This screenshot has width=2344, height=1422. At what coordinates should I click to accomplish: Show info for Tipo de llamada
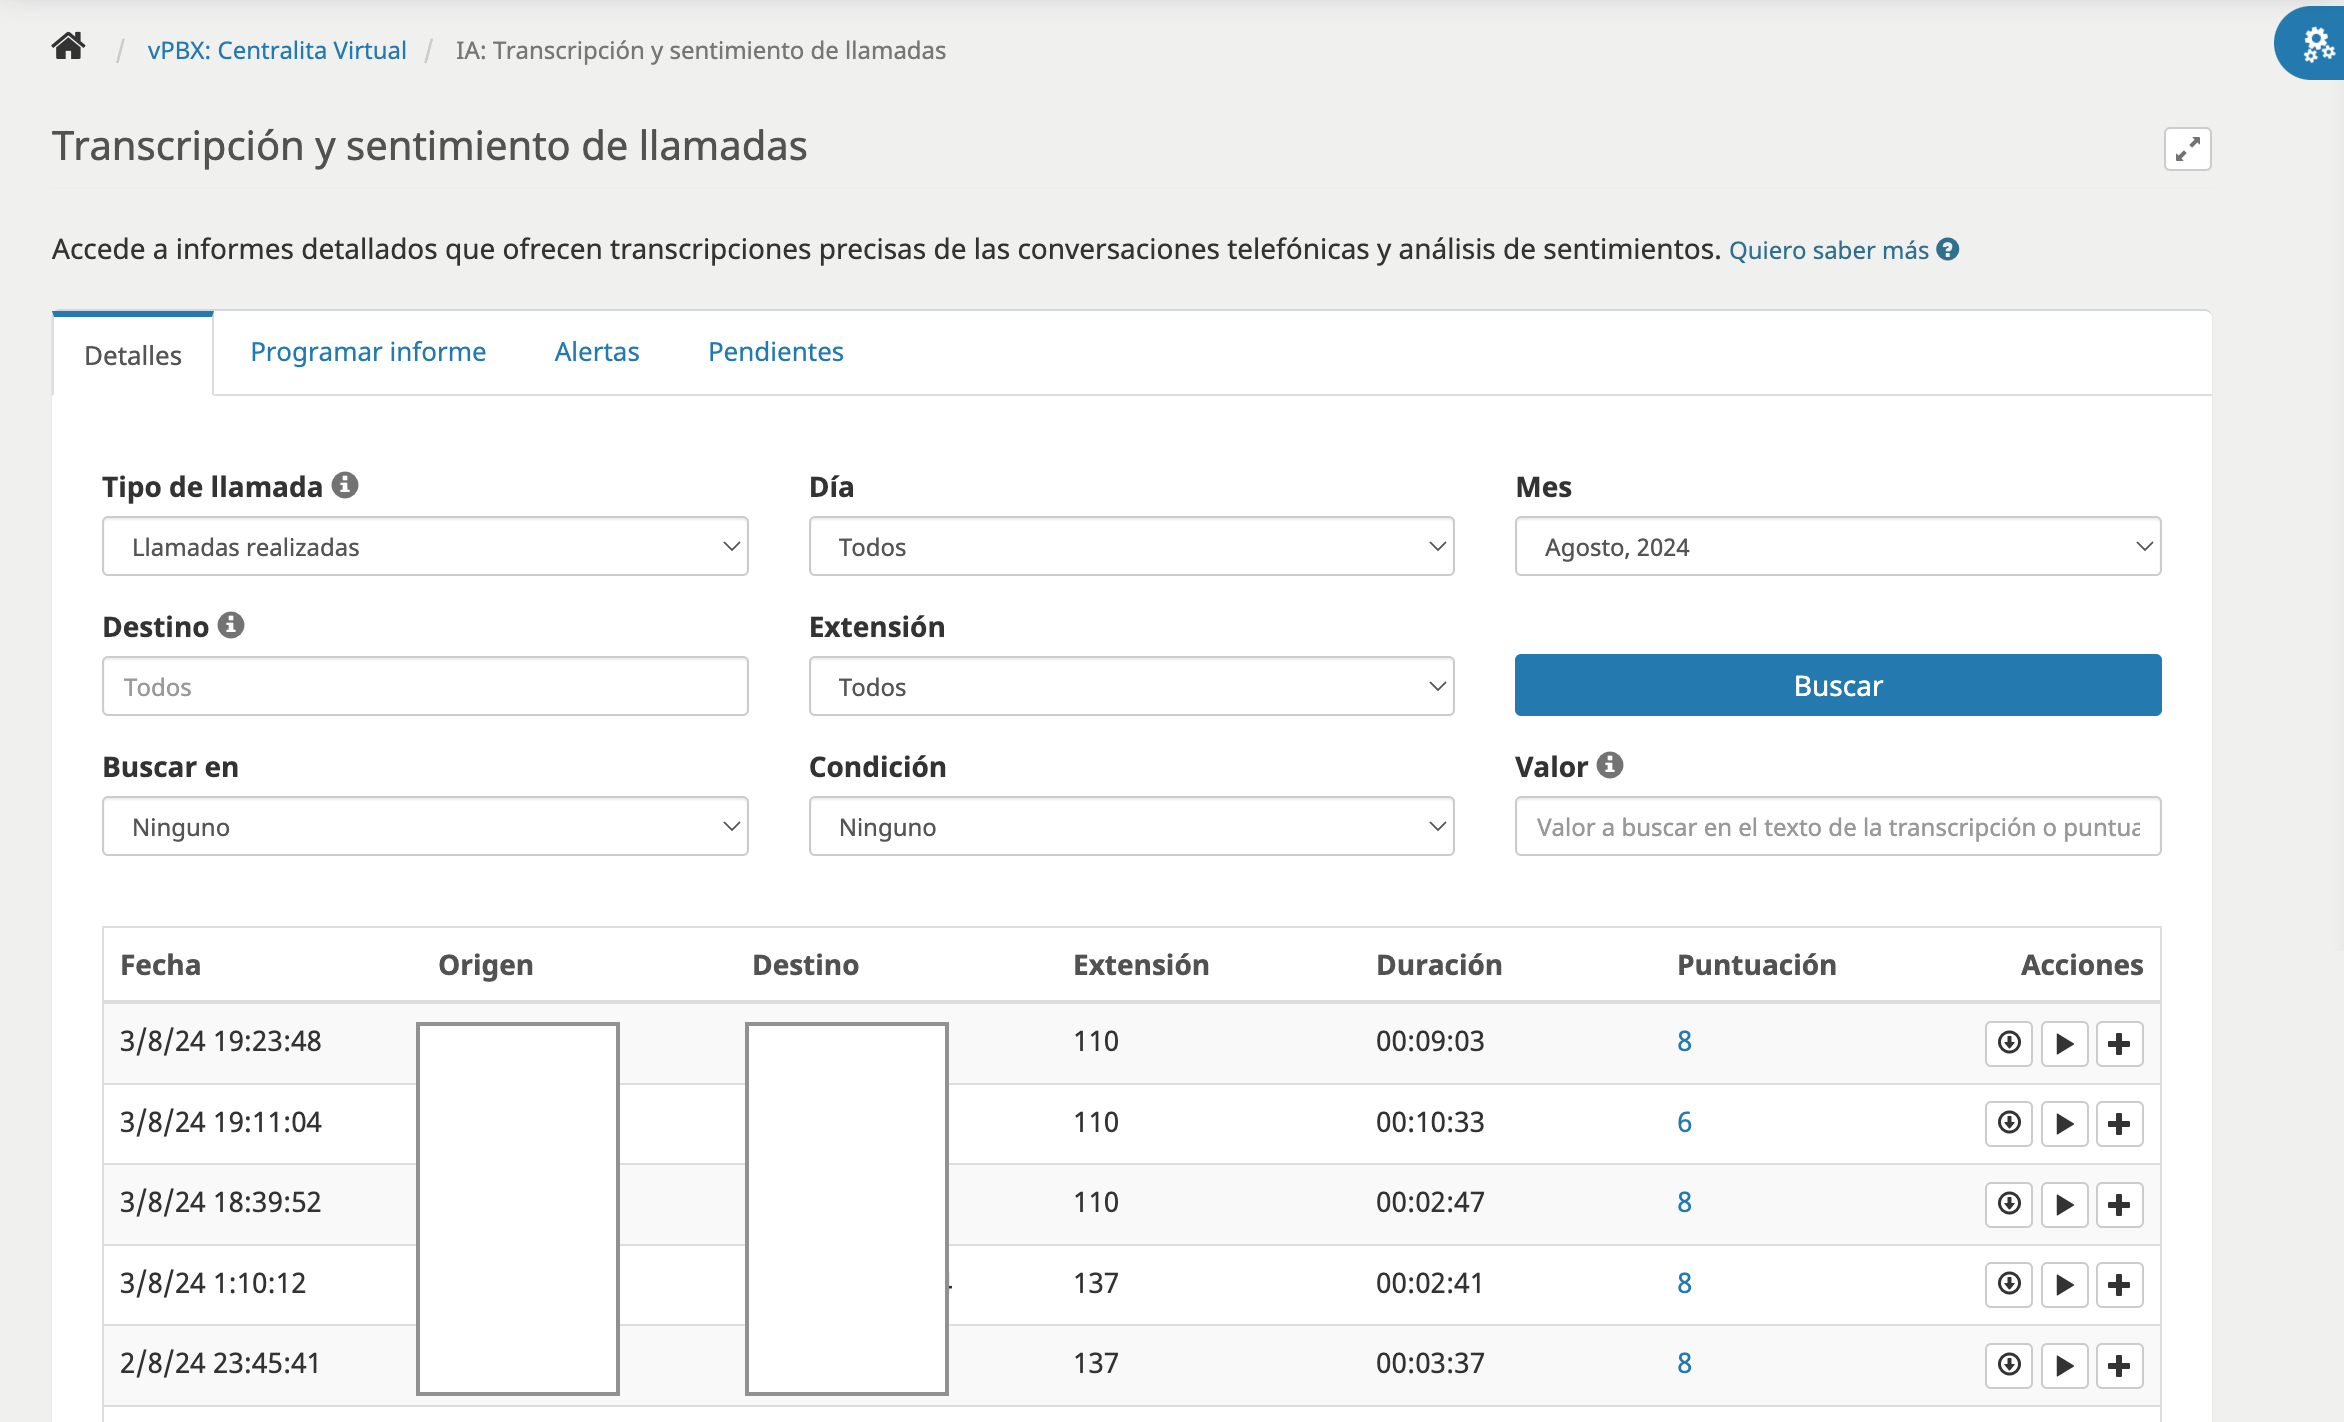click(345, 485)
